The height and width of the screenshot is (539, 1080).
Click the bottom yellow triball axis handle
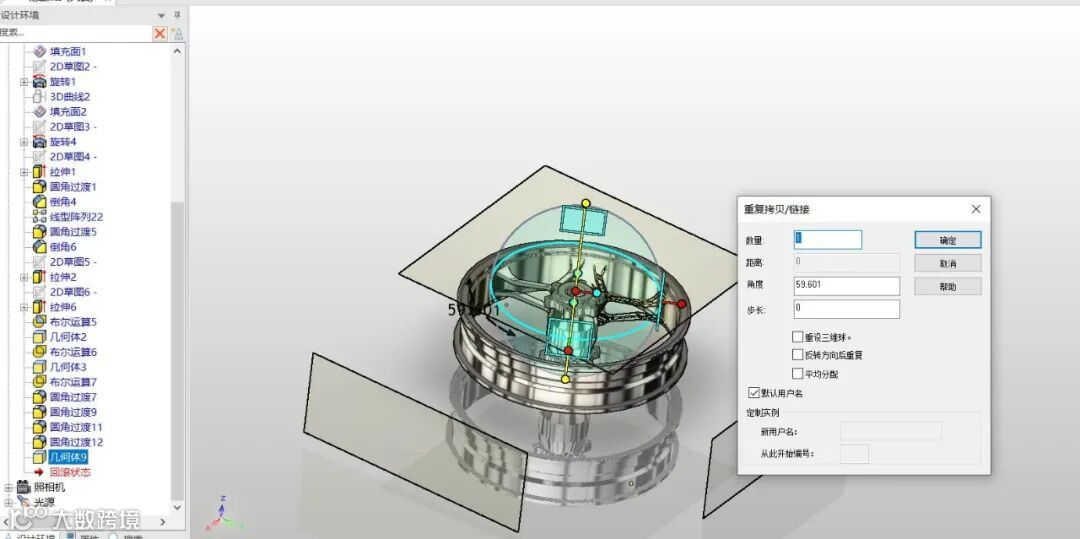click(x=565, y=379)
